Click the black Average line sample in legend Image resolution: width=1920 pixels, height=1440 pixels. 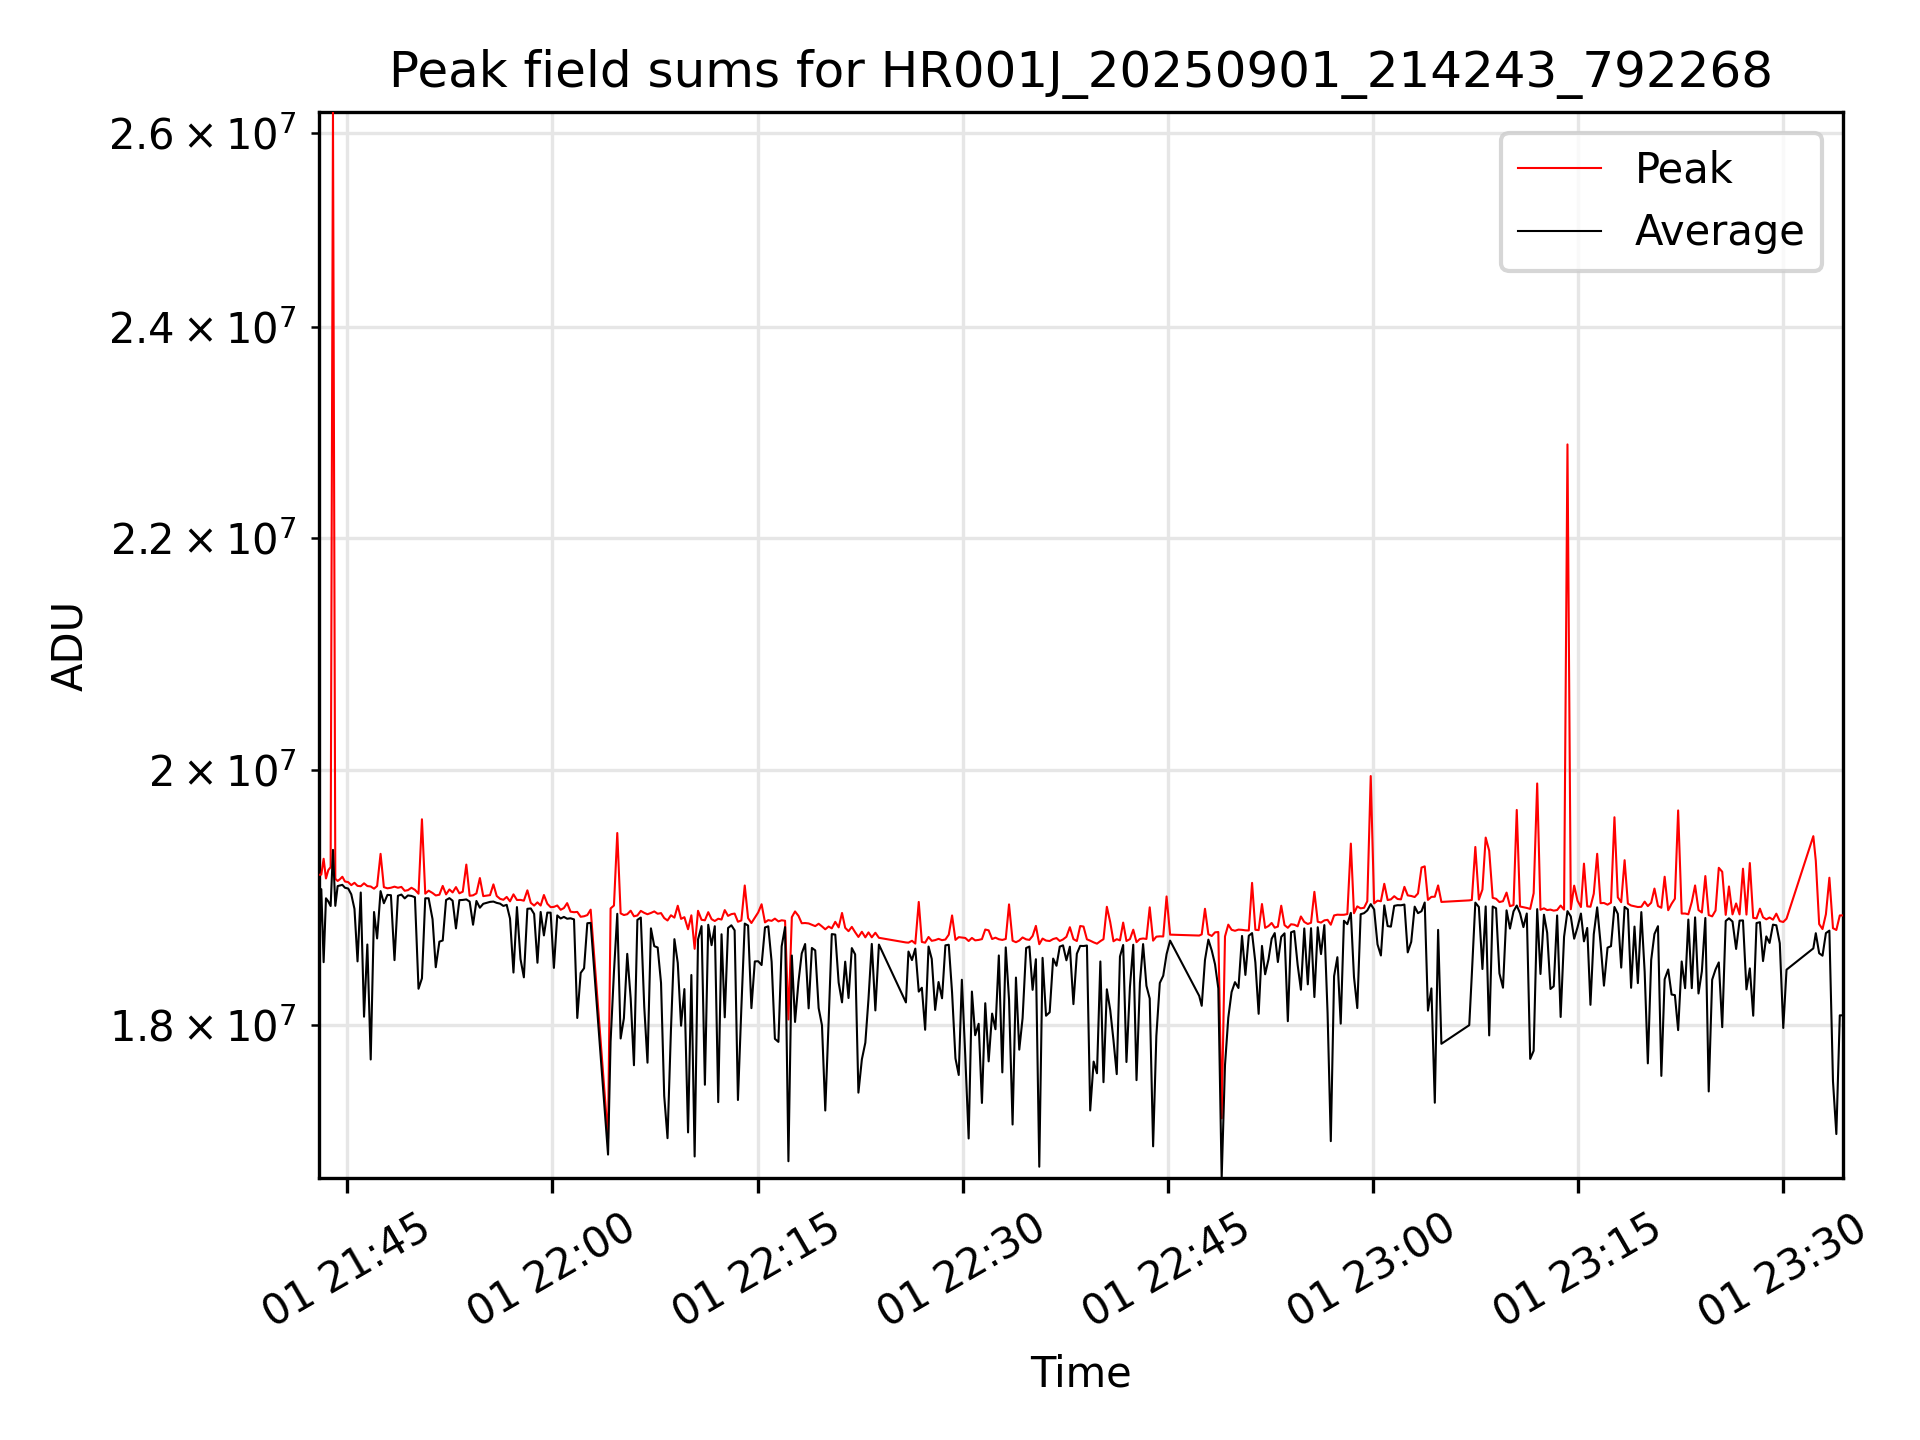1559,231
